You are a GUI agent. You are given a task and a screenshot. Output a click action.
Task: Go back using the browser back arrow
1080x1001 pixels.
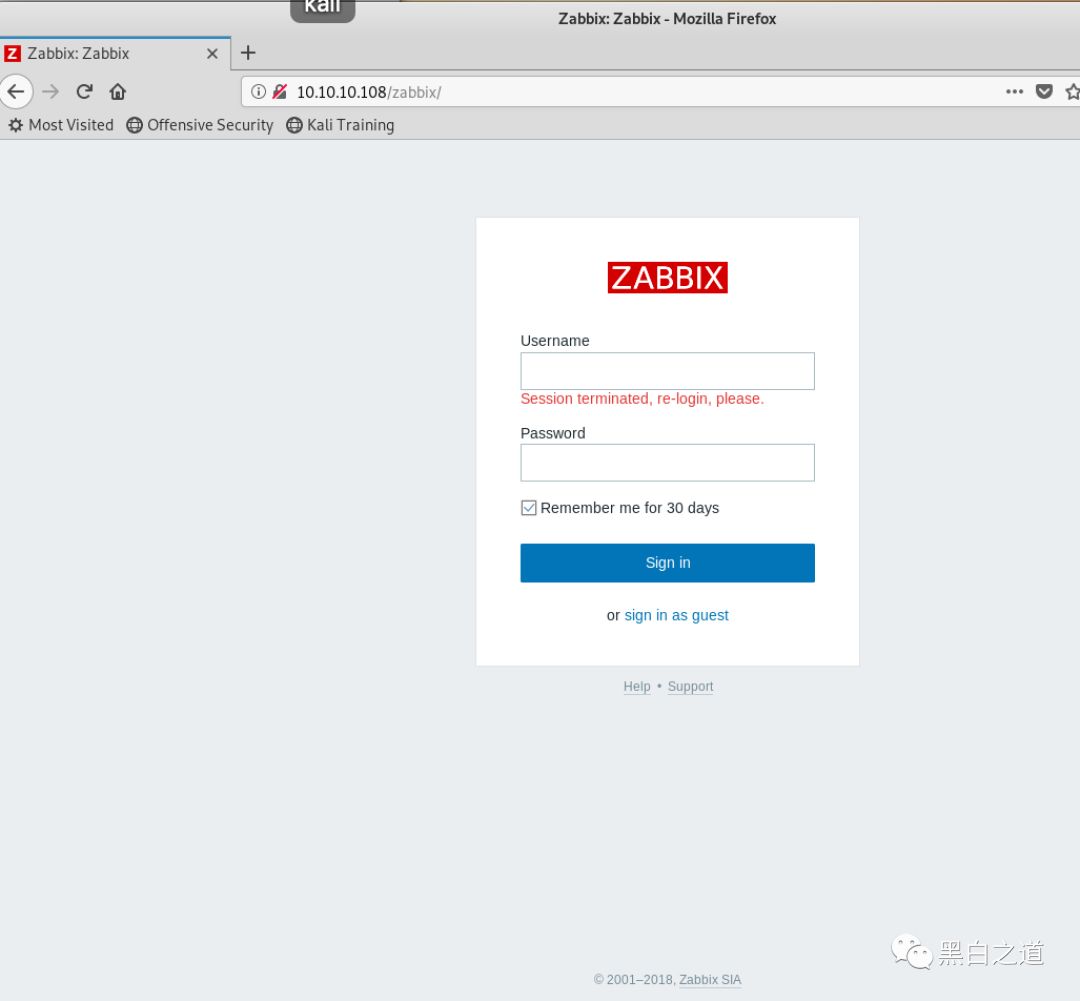[x=15, y=92]
